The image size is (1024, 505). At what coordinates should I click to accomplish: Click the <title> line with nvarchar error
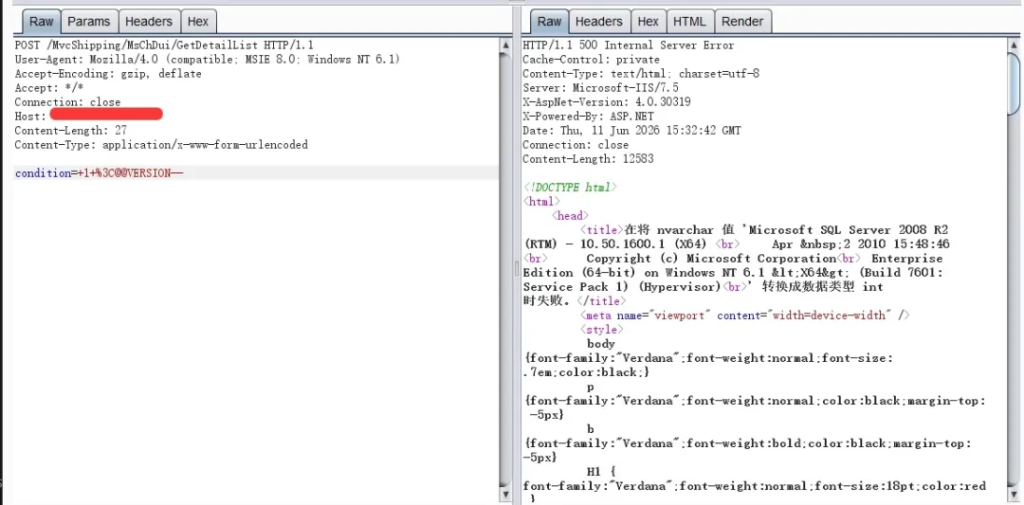[x=765, y=230]
